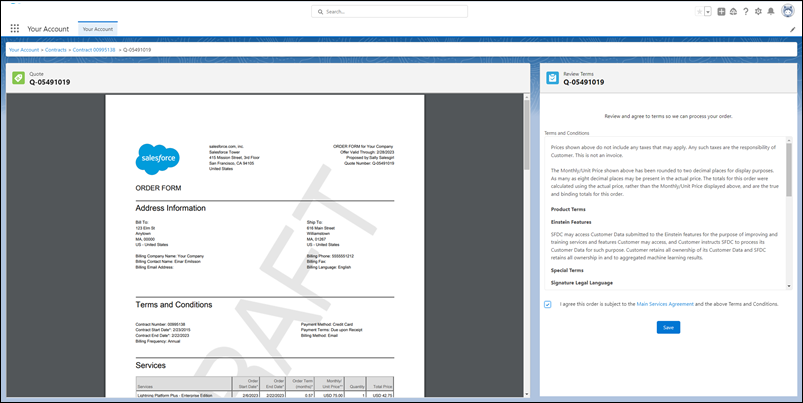The width and height of the screenshot is (803, 403).
Task: Open the App Launcher grid icon
Action: 15,29
